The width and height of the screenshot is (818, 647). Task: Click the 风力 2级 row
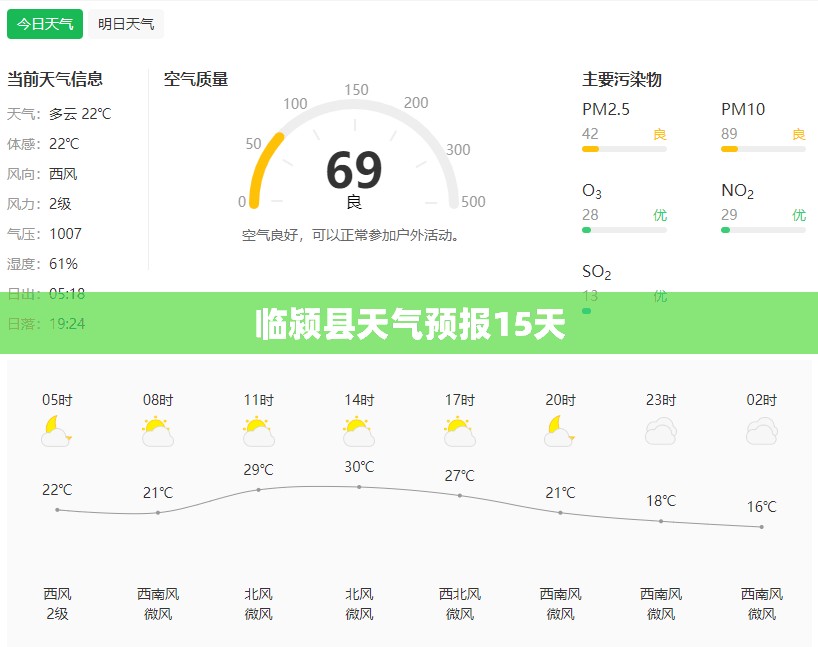39,204
